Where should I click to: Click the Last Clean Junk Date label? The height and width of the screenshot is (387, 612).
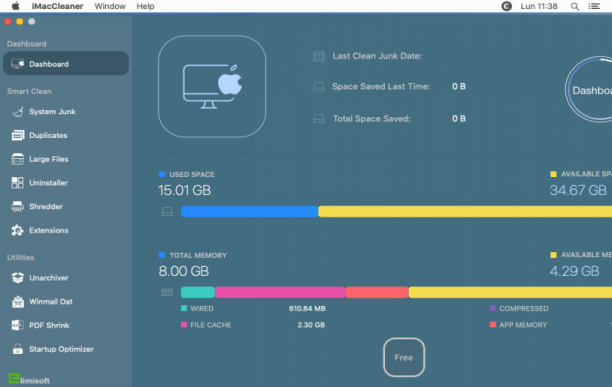[377, 56]
